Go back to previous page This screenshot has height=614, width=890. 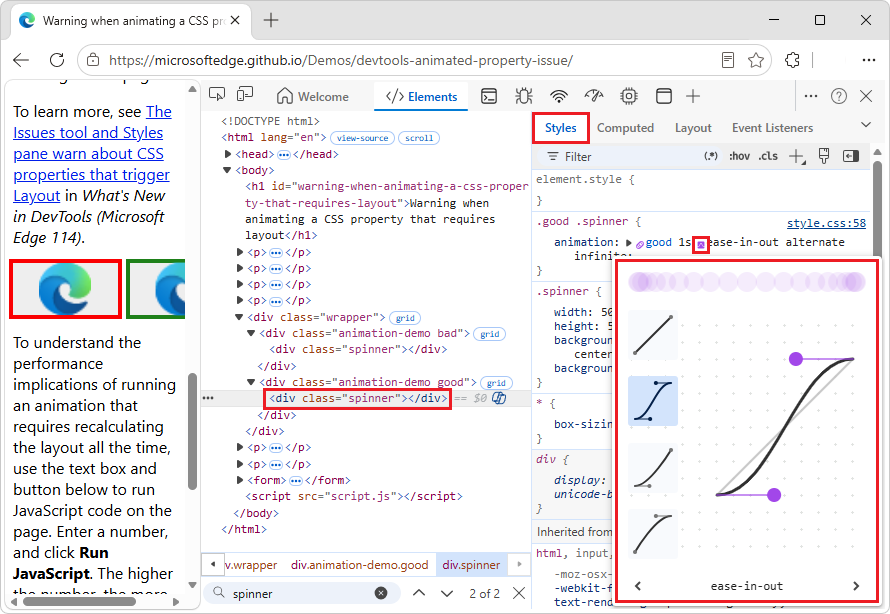click(21, 60)
